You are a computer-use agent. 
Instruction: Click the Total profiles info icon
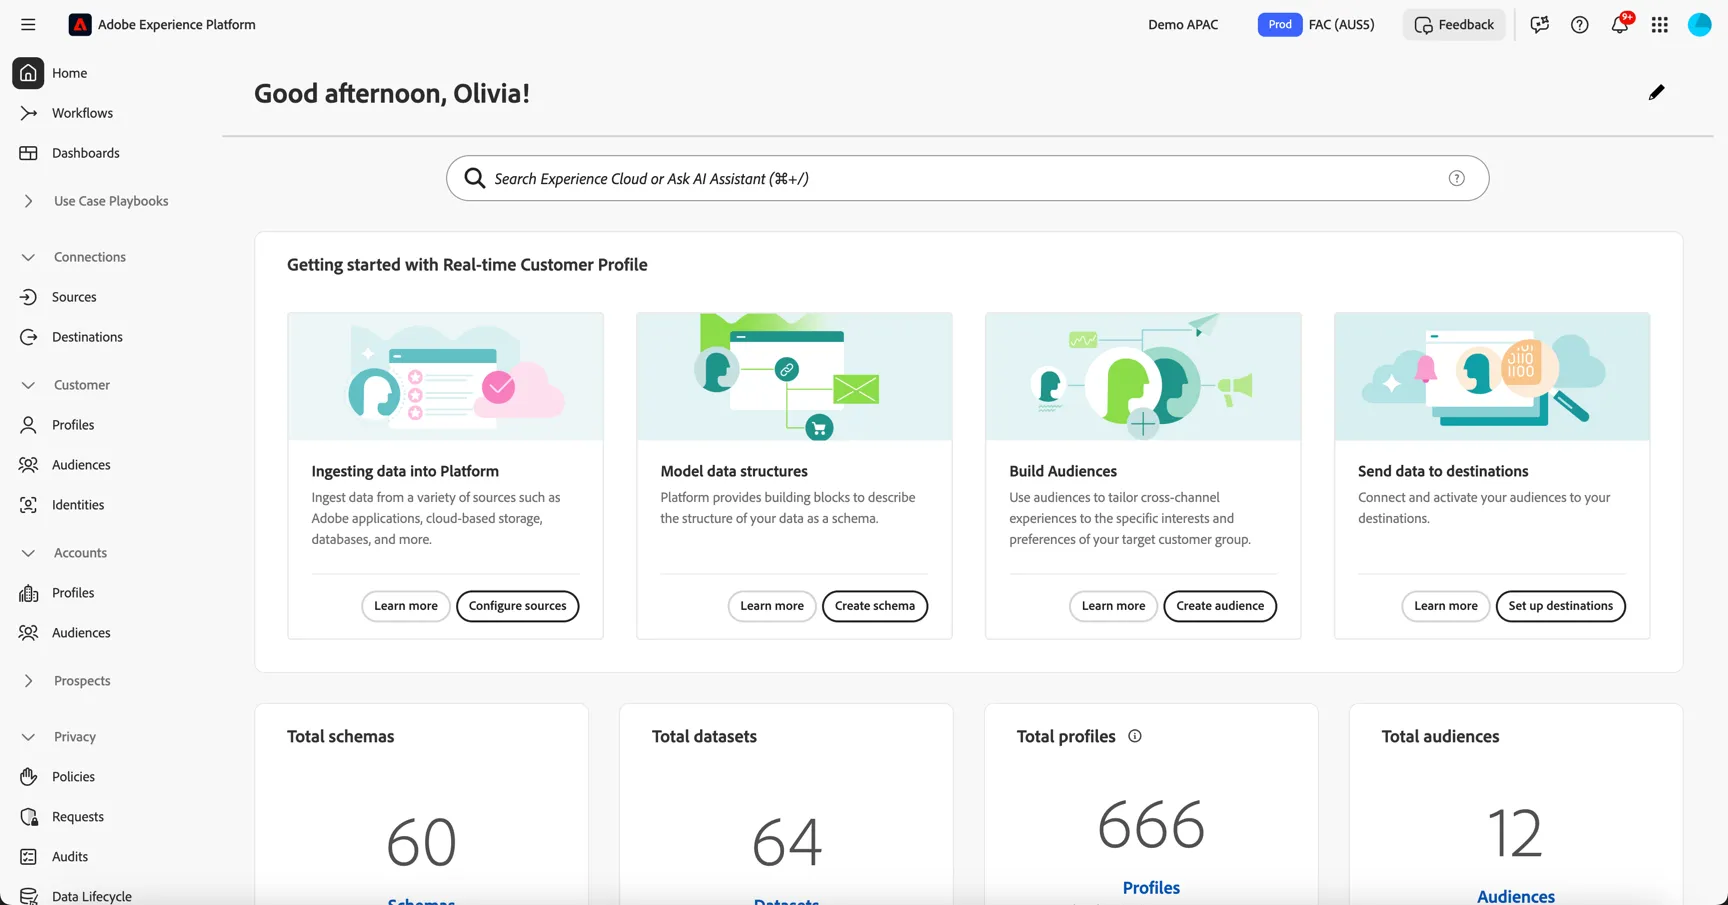coord(1134,736)
